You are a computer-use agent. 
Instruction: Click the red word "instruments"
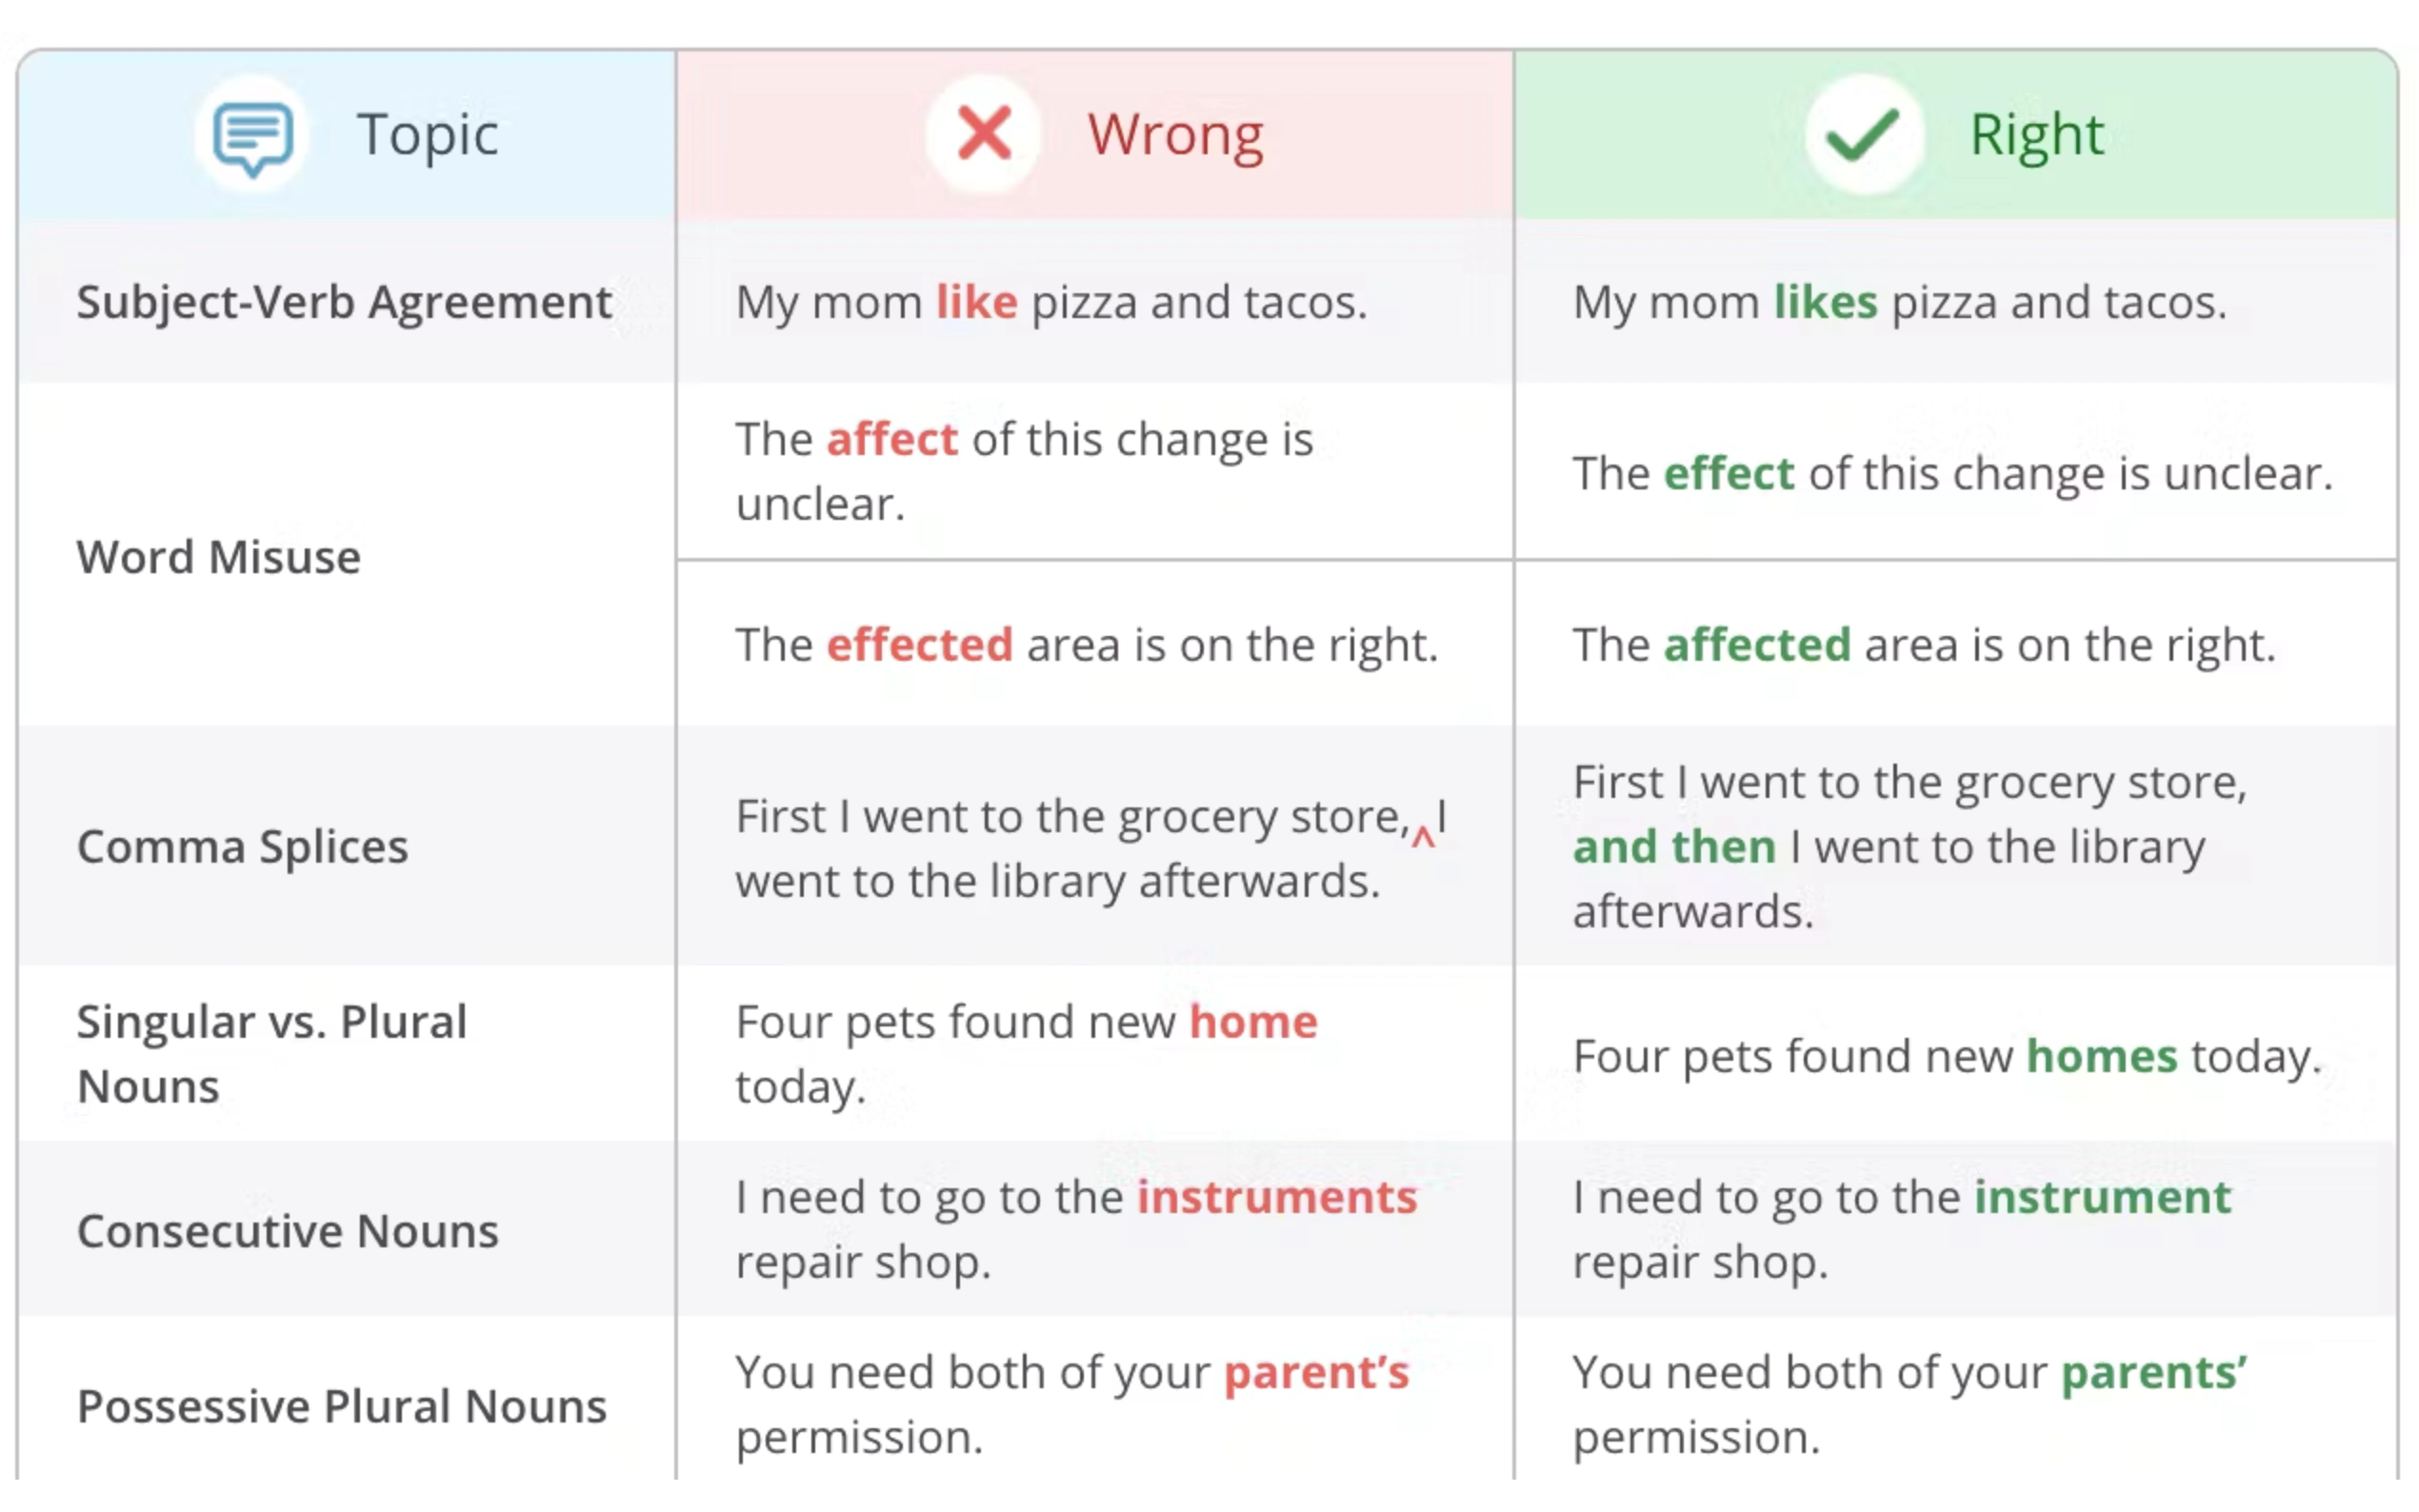click(1277, 1197)
